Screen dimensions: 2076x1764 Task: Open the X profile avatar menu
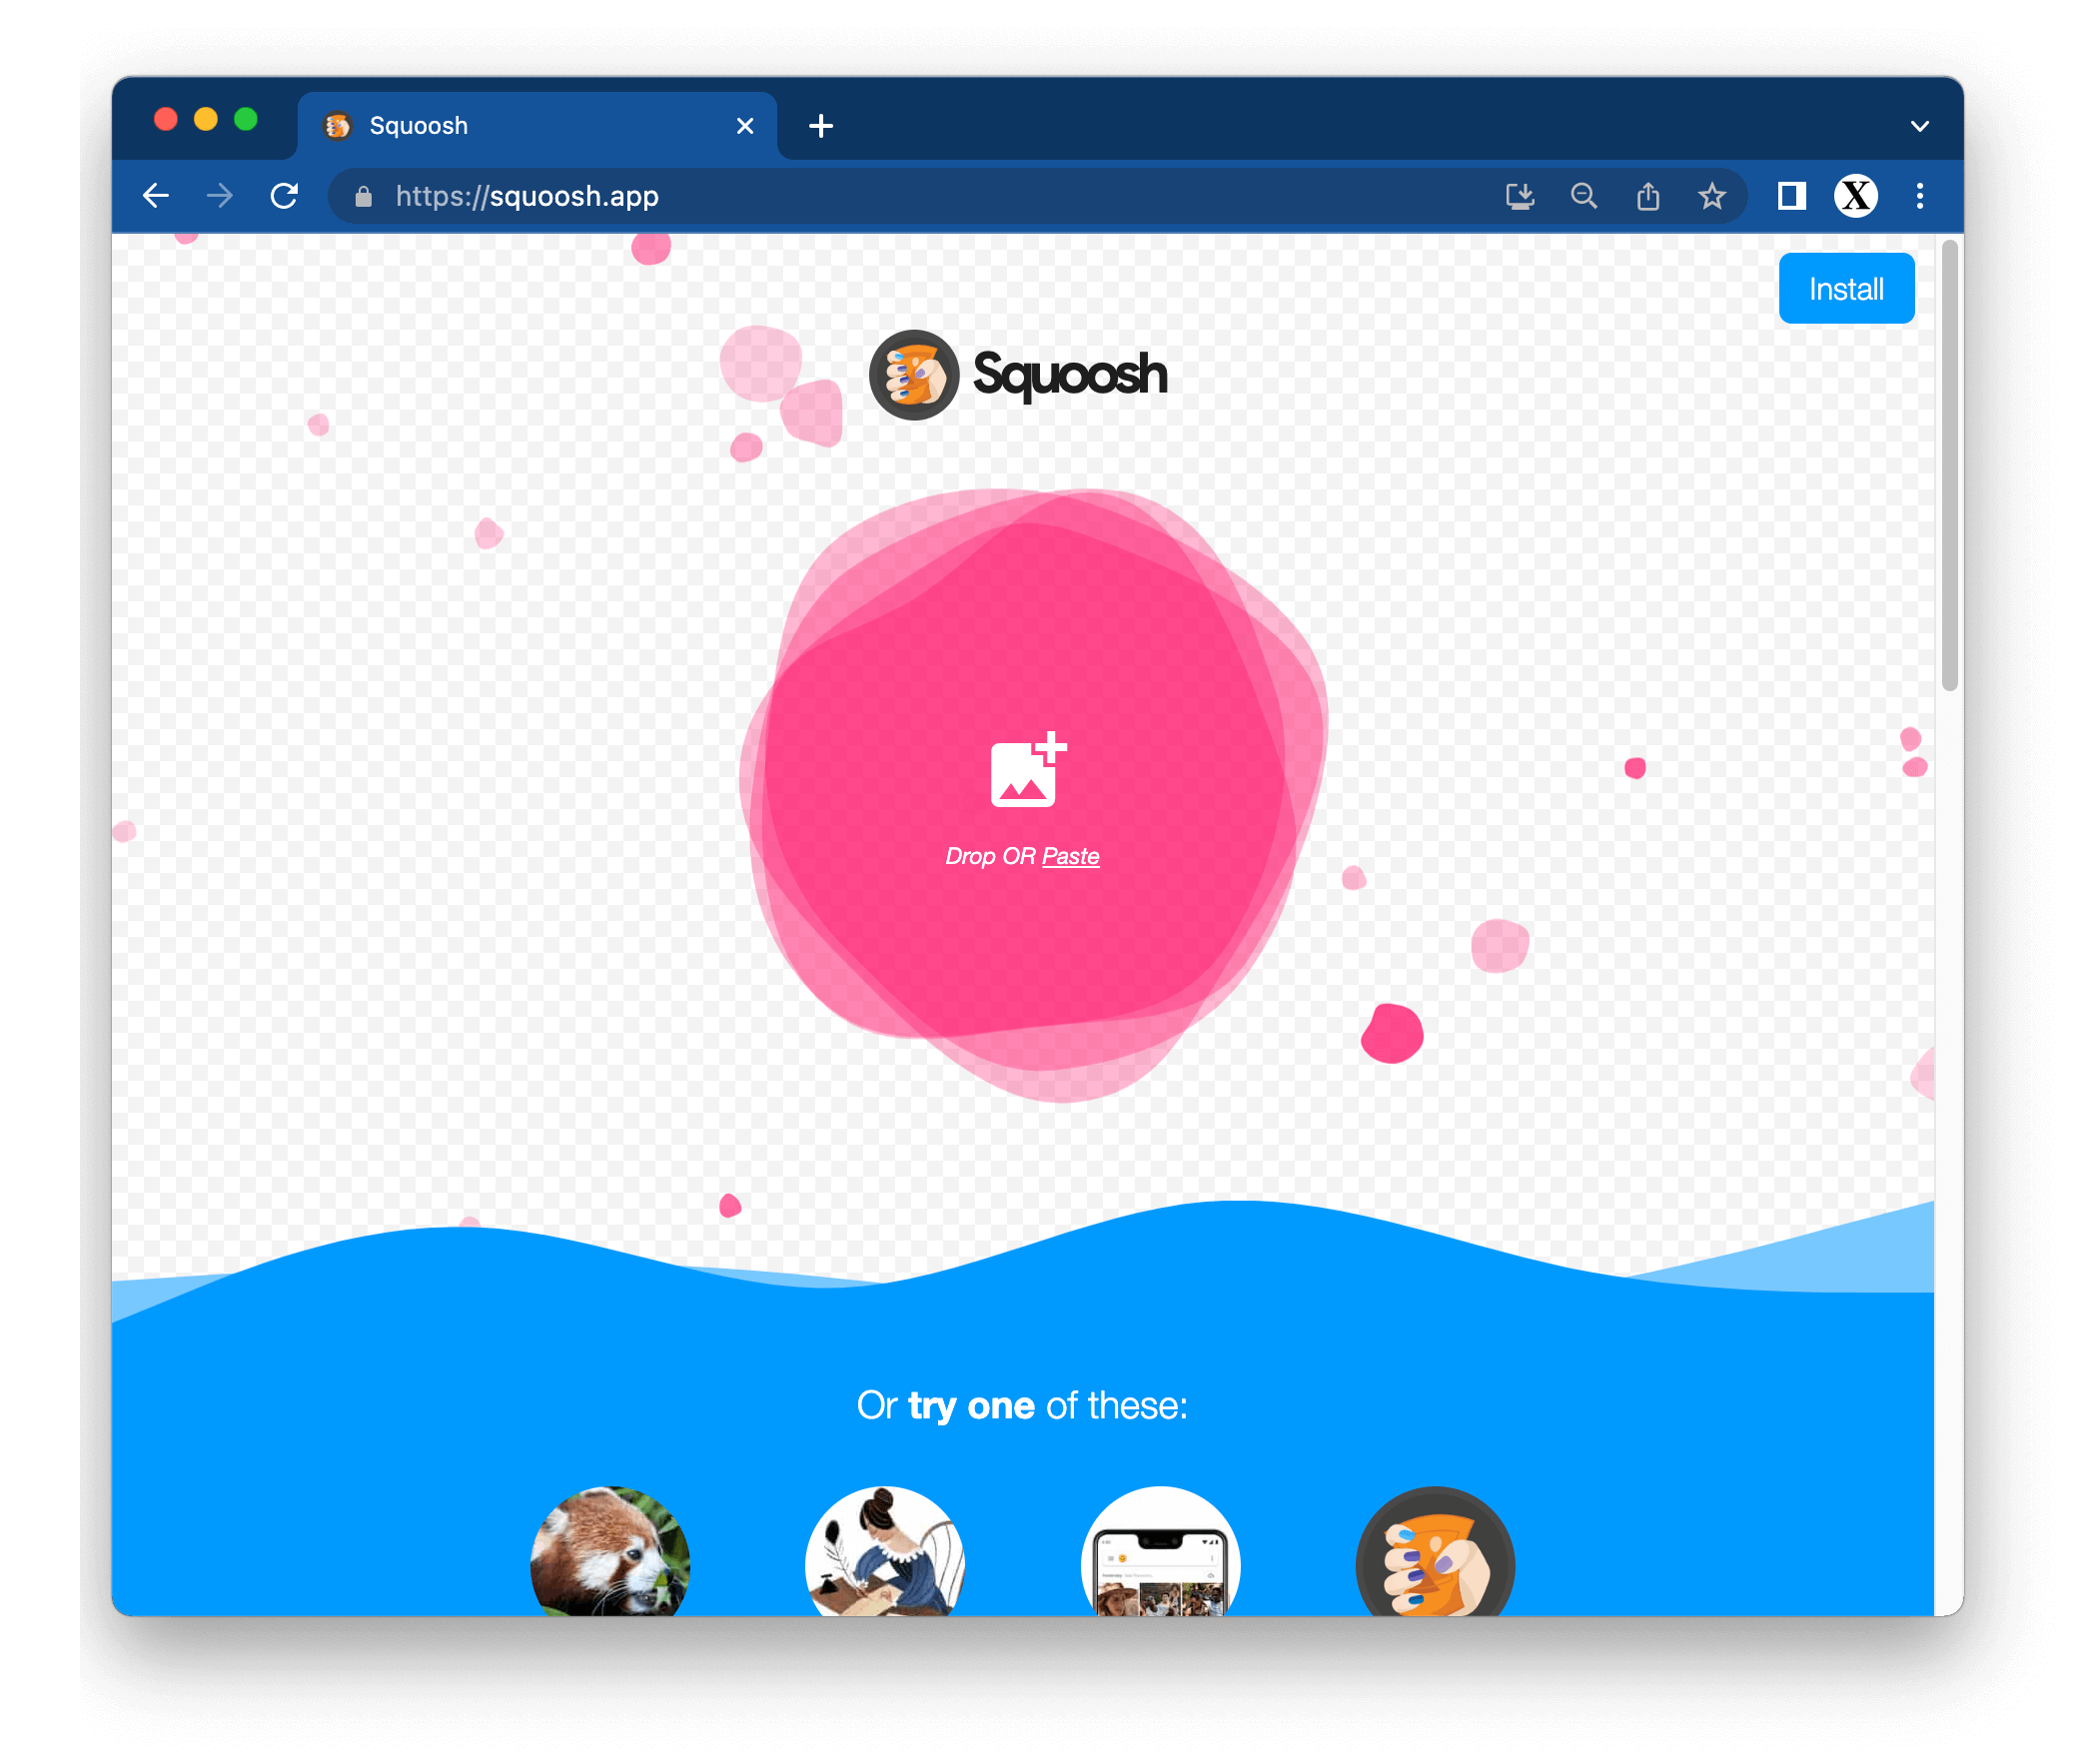[1855, 196]
